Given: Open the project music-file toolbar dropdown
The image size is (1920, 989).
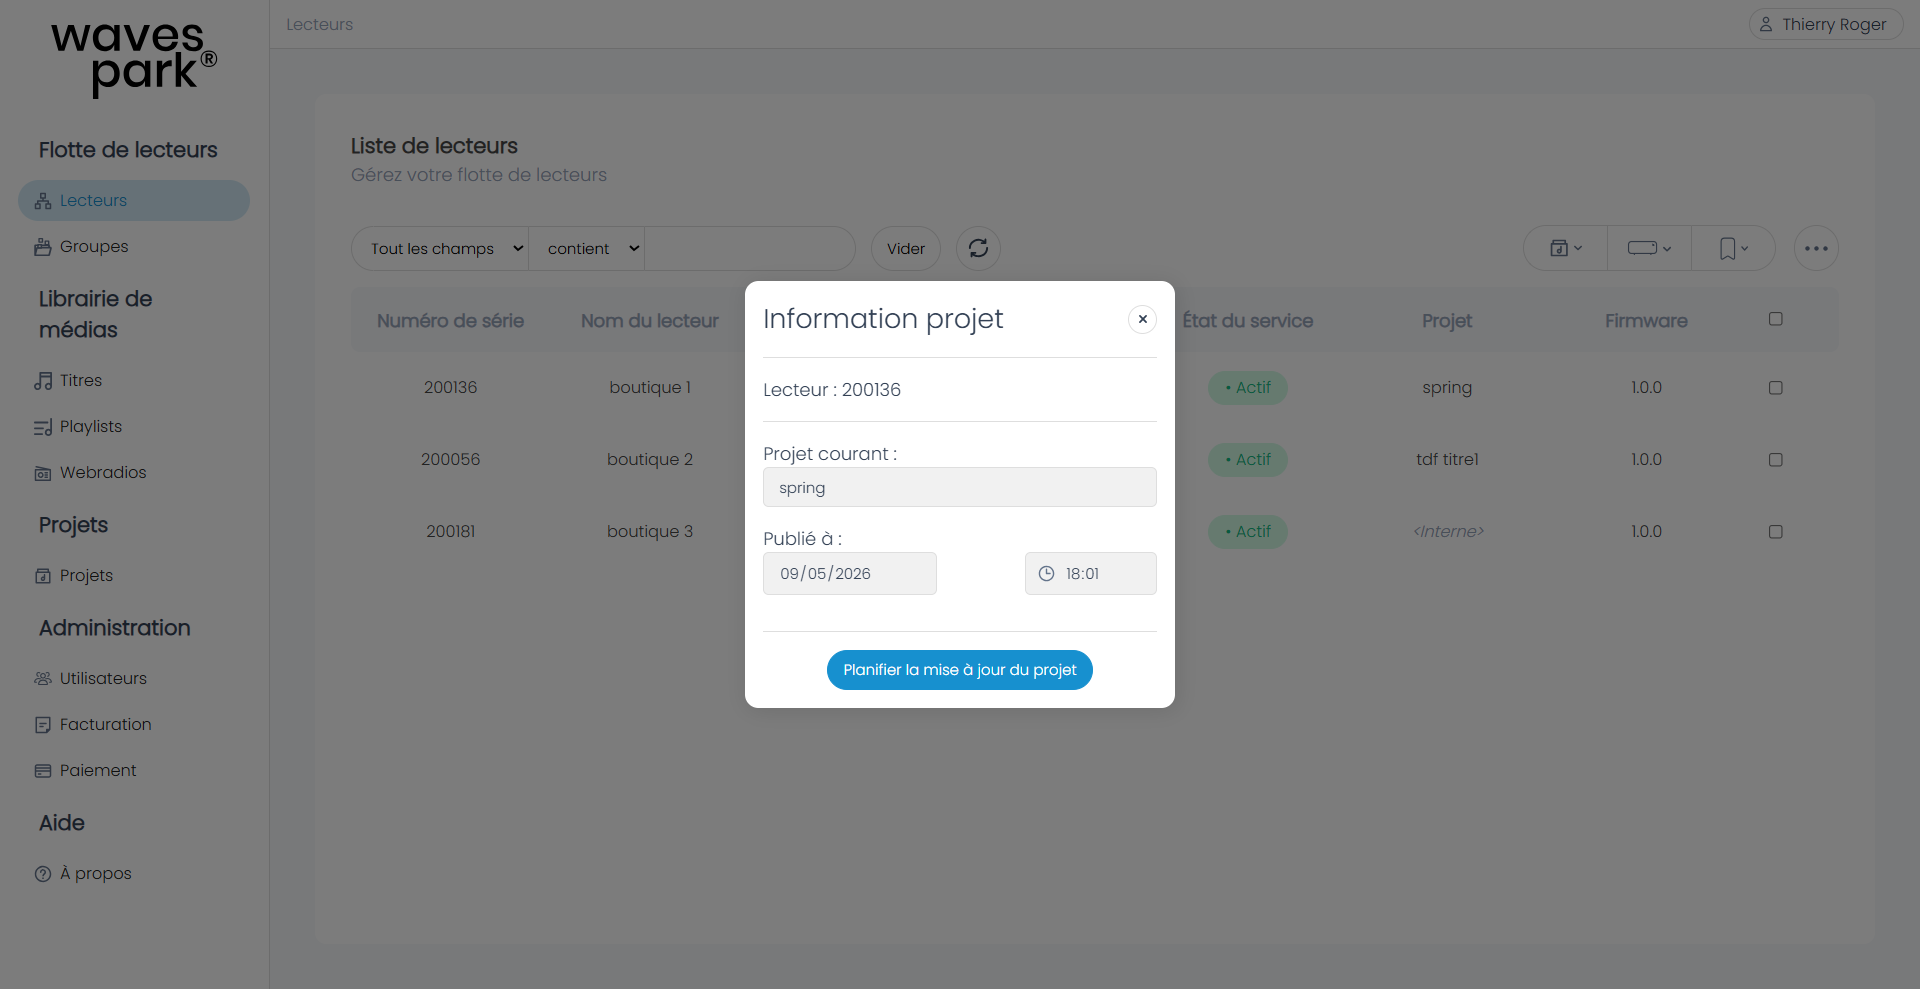Looking at the screenshot, I should [1565, 248].
